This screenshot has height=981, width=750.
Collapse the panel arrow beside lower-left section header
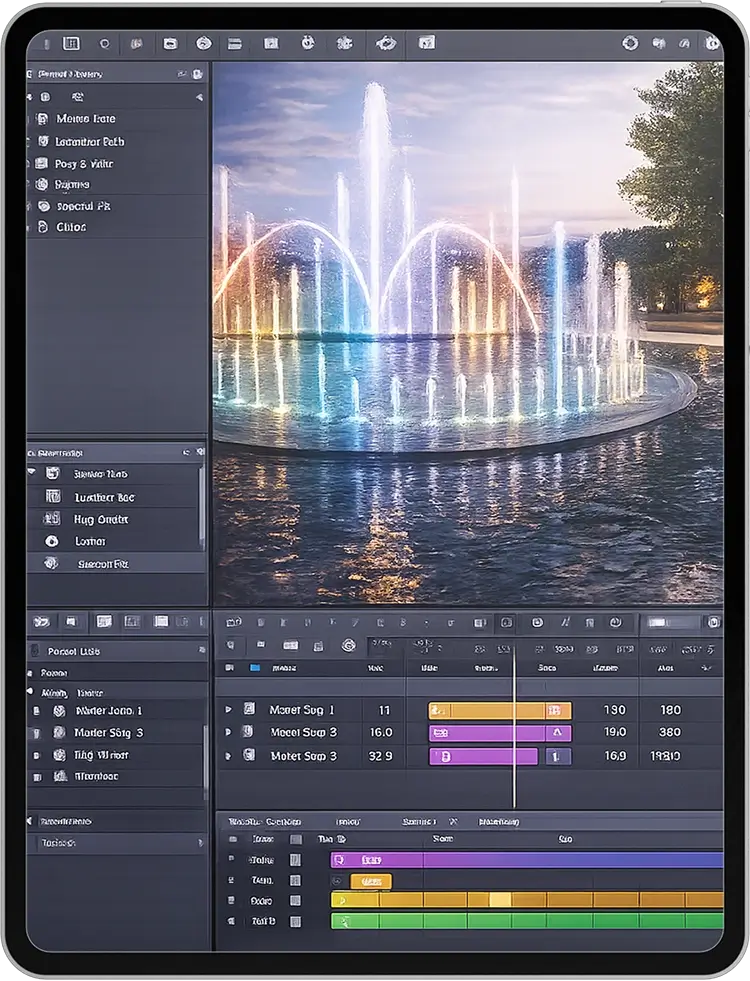coord(29,821)
